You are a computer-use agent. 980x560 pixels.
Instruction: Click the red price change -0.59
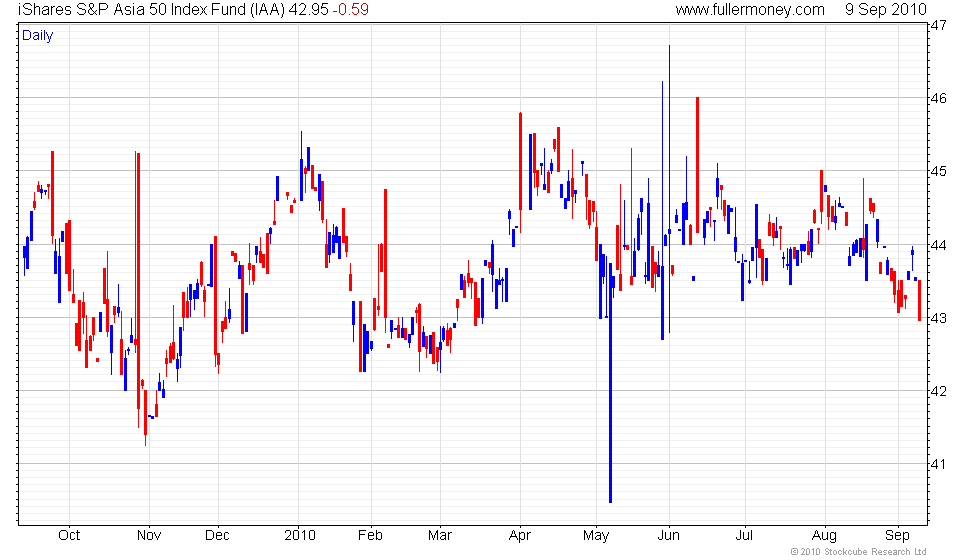pyautogui.click(x=350, y=9)
